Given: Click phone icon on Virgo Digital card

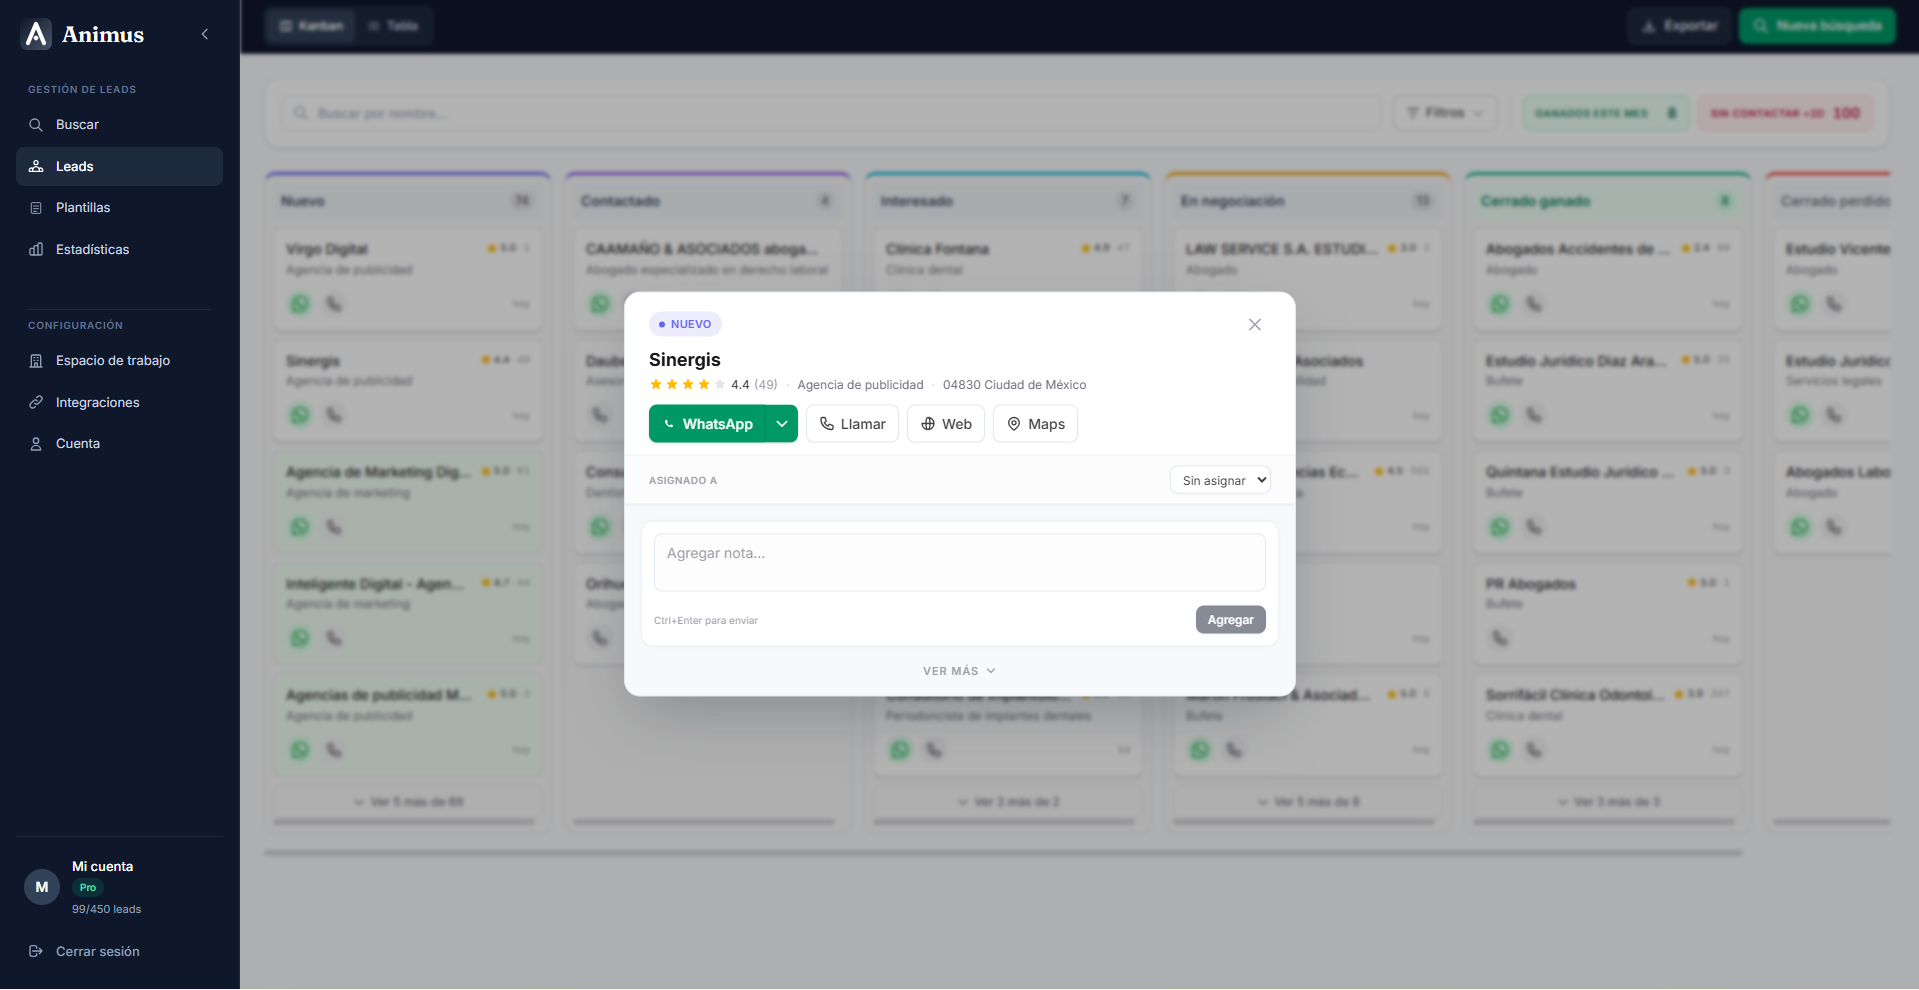Looking at the screenshot, I should [334, 304].
